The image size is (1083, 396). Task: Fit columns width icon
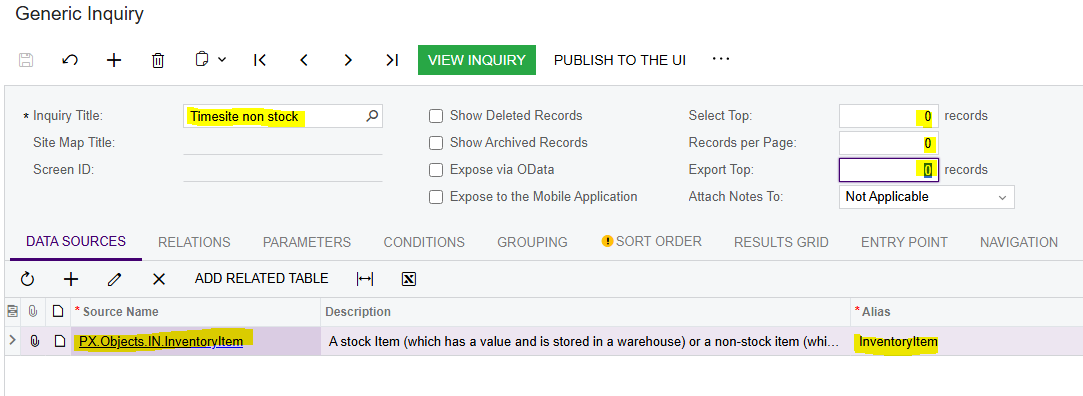365,279
